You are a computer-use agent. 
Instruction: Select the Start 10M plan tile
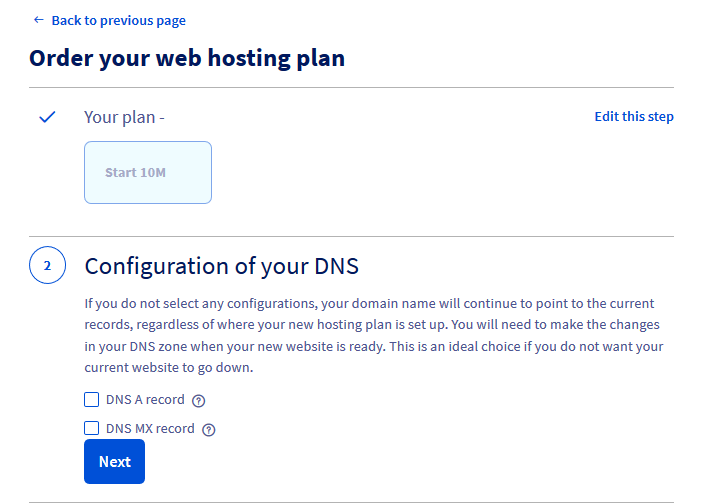point(148,172)
